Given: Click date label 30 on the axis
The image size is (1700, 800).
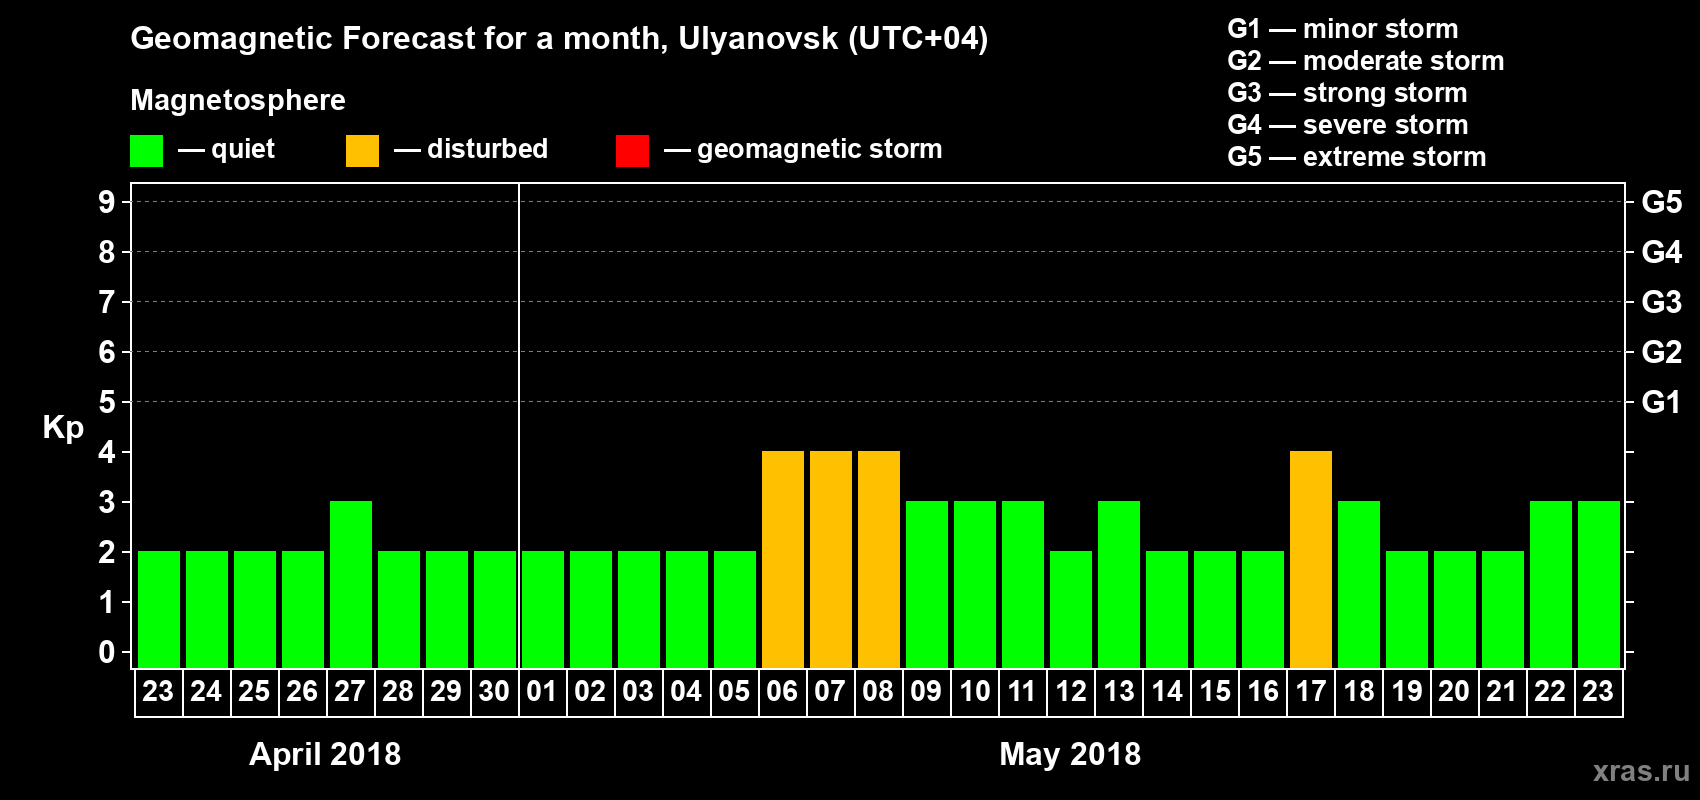Looking at the screenshot, I should (x=494, y=691).
